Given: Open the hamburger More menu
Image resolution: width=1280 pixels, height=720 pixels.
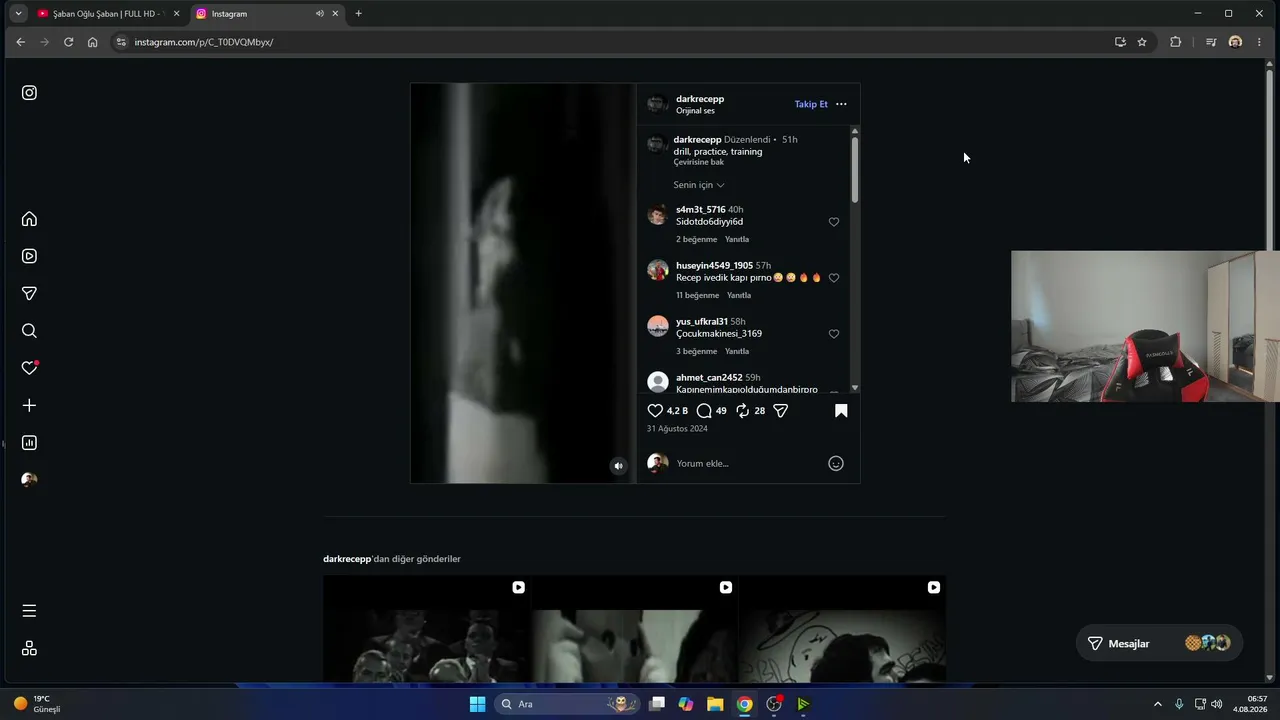Looking at the screenshot, I should [29, 611].
